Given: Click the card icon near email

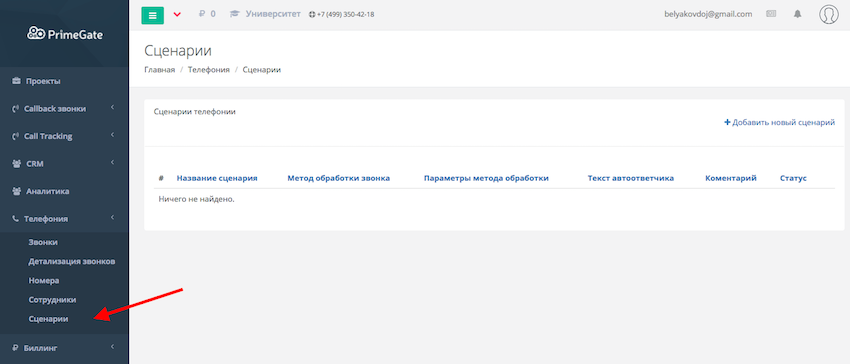Looking at the screenshot, I should (771, 15).
